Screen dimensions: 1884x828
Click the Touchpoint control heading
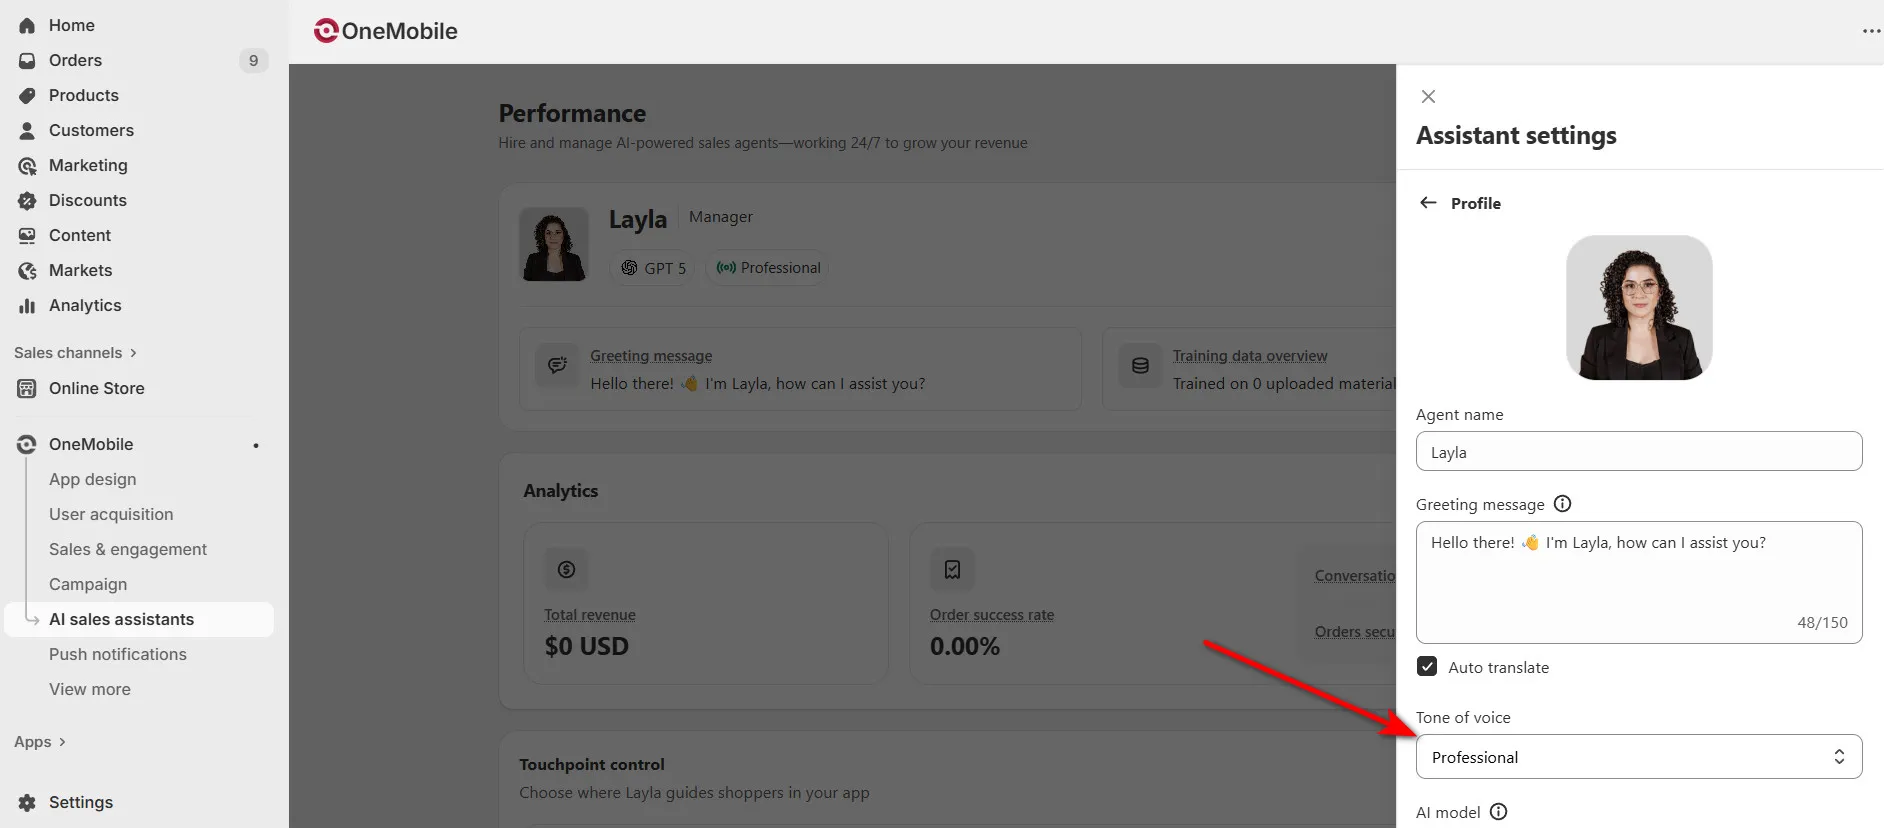point(592,765)
